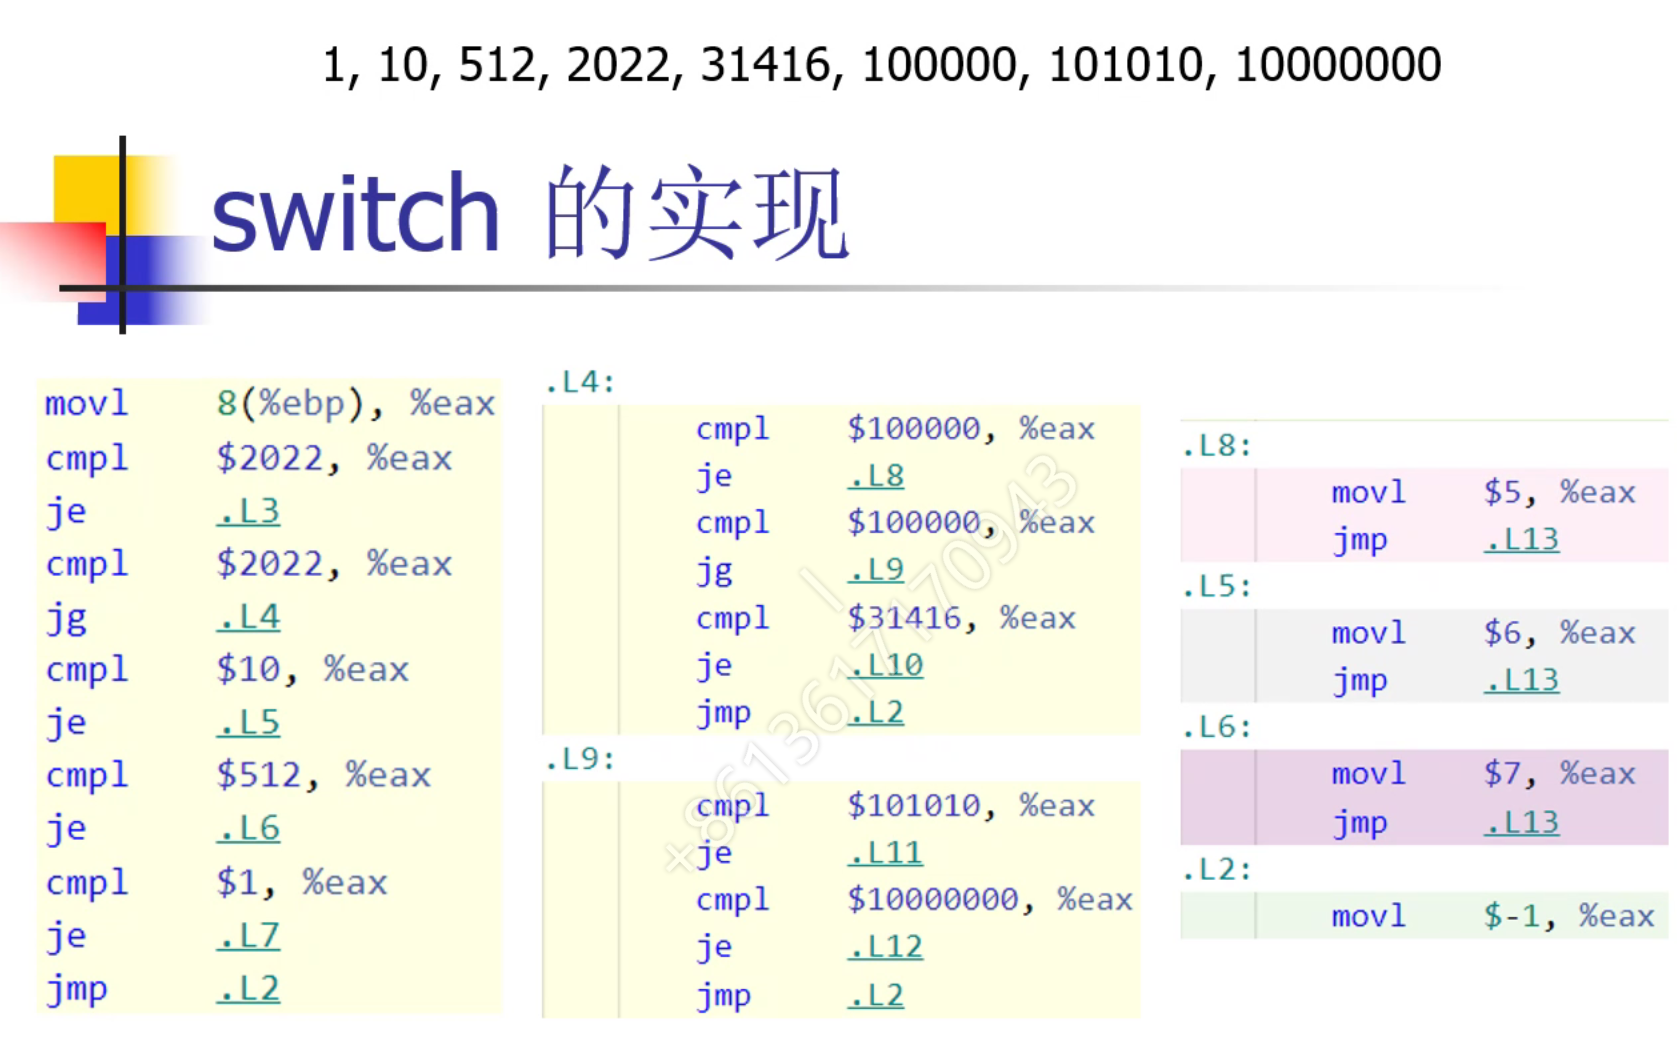Click the "movl $6, %eax" line
This screenshot has height=1037, width=1677.
(x=1484, y=634)
